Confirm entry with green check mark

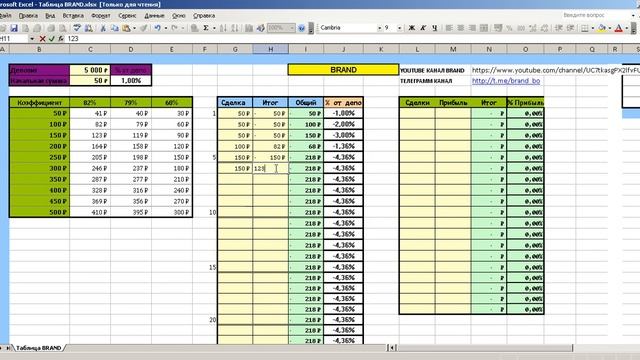(51, 39)
